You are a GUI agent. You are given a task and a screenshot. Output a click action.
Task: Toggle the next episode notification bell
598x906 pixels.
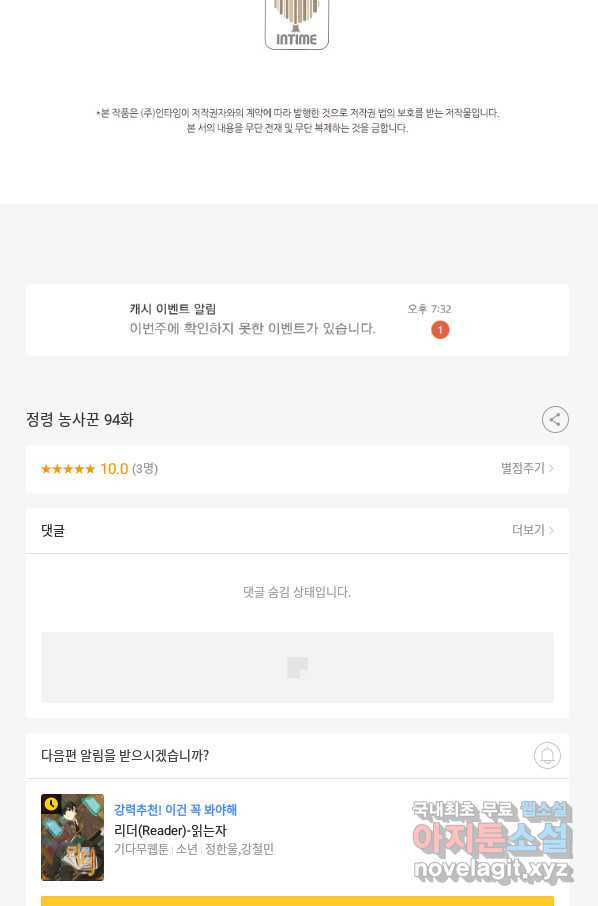[x=547, y=755]
